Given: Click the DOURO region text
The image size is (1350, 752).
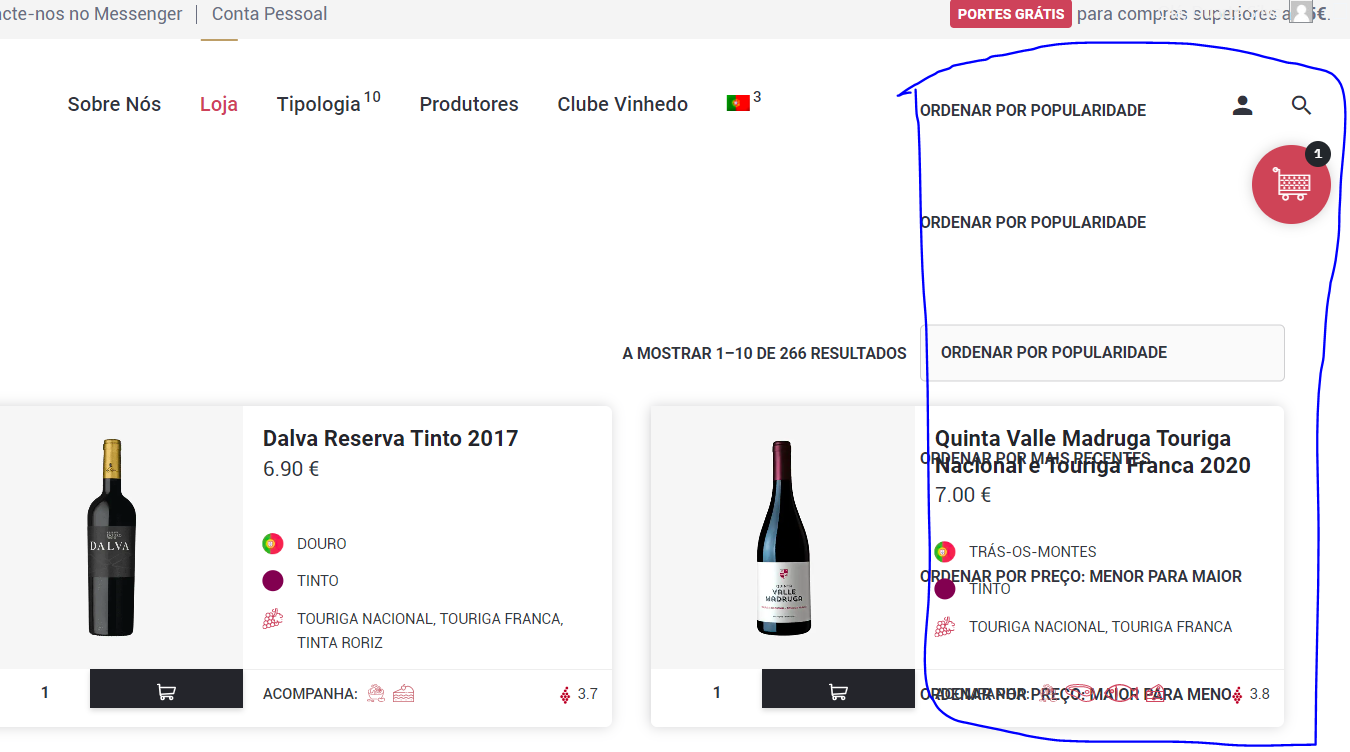Looking at the screenshot, I should tap(322, 544).
